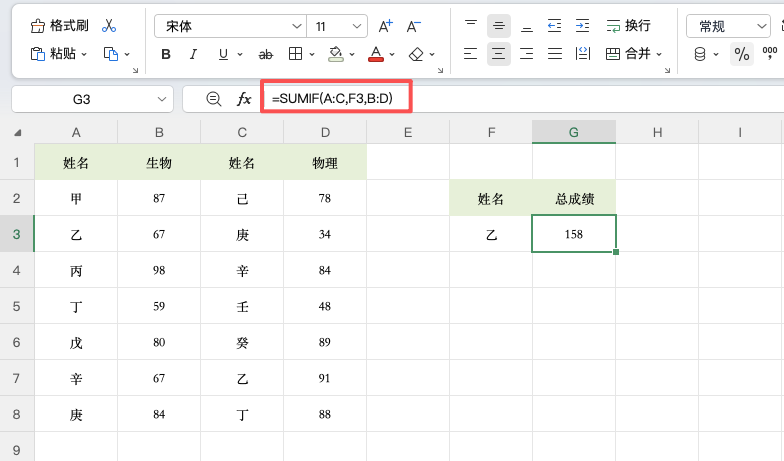Select cell C6 containing 癸
784x461 pixels.
[242, 342]
